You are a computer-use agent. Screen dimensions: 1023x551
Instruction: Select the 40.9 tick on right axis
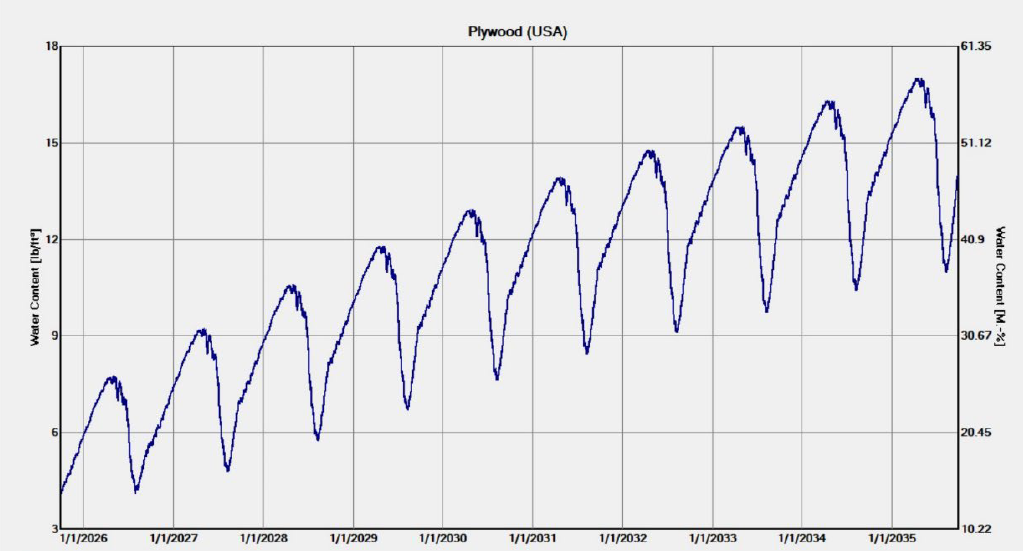(972, 239)
